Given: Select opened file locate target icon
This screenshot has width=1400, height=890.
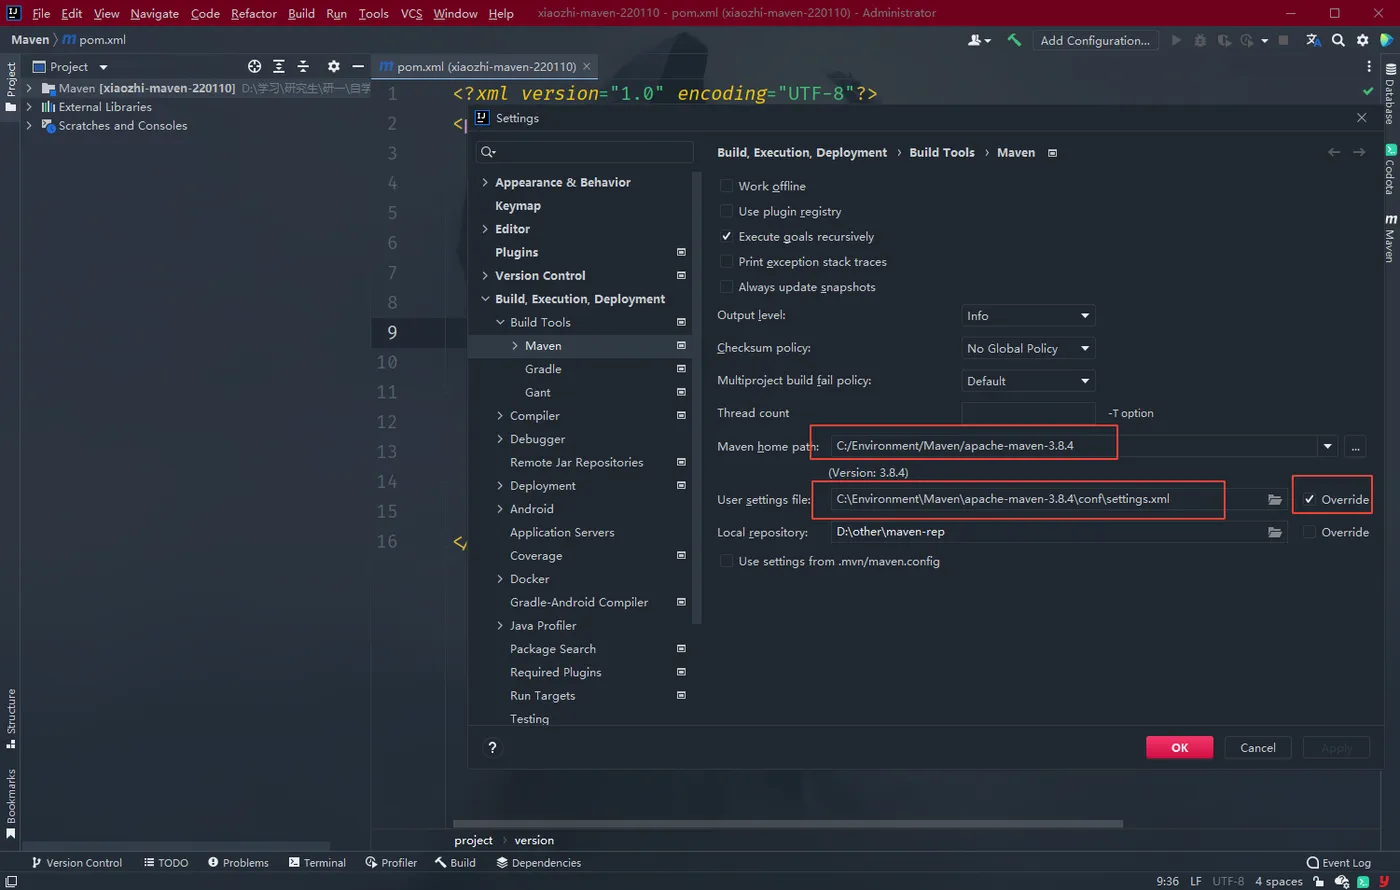Looking at the screenshot, I should (254, 66).
